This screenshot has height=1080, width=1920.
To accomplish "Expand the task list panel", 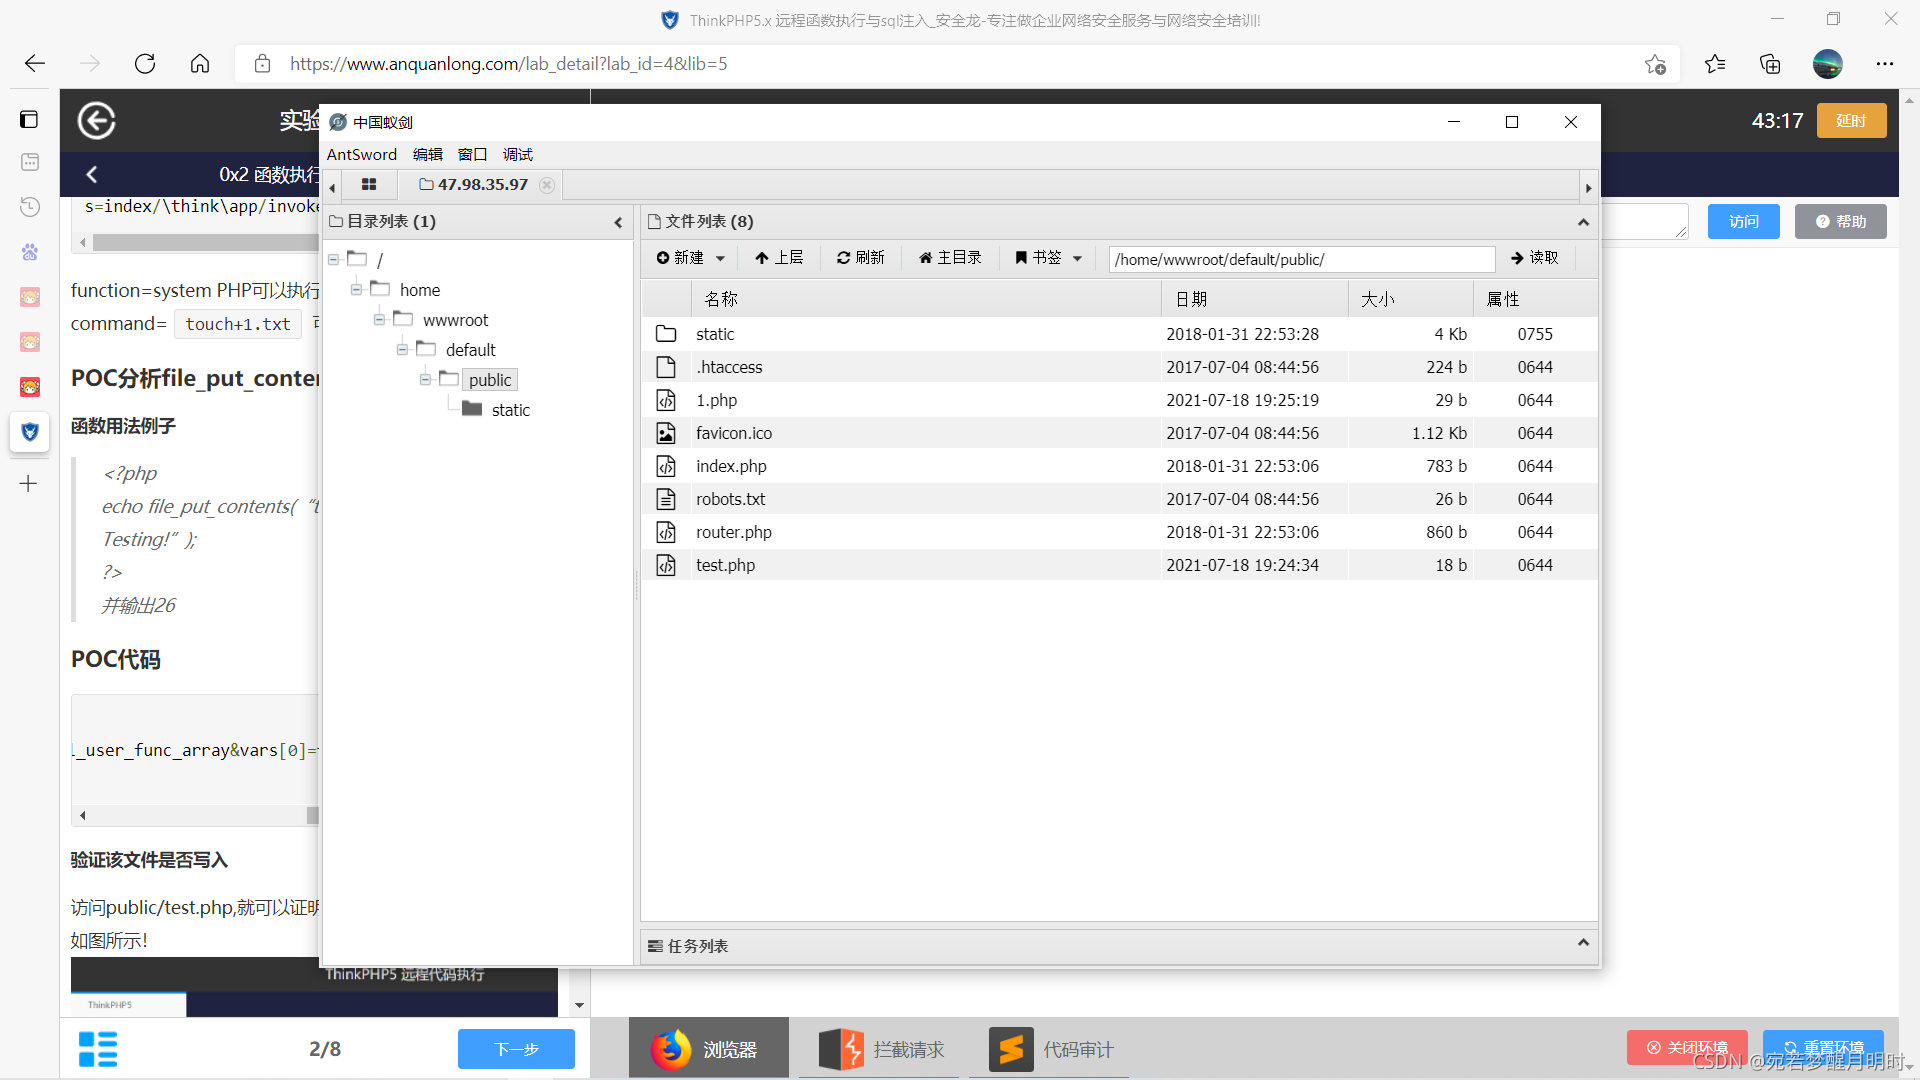I will tap(1583, 943).
